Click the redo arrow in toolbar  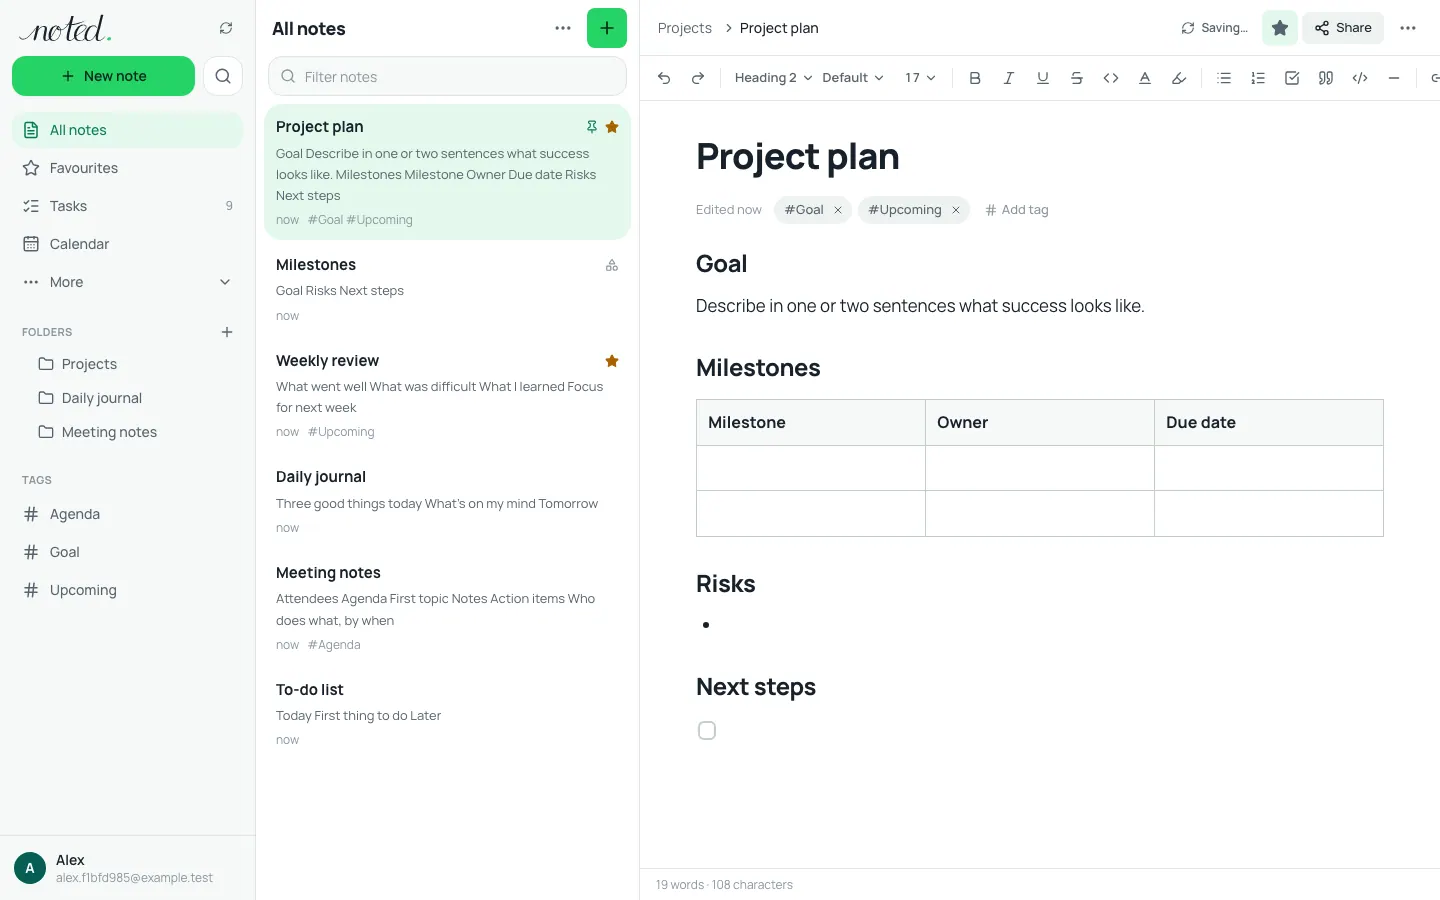tap(698, 78)
